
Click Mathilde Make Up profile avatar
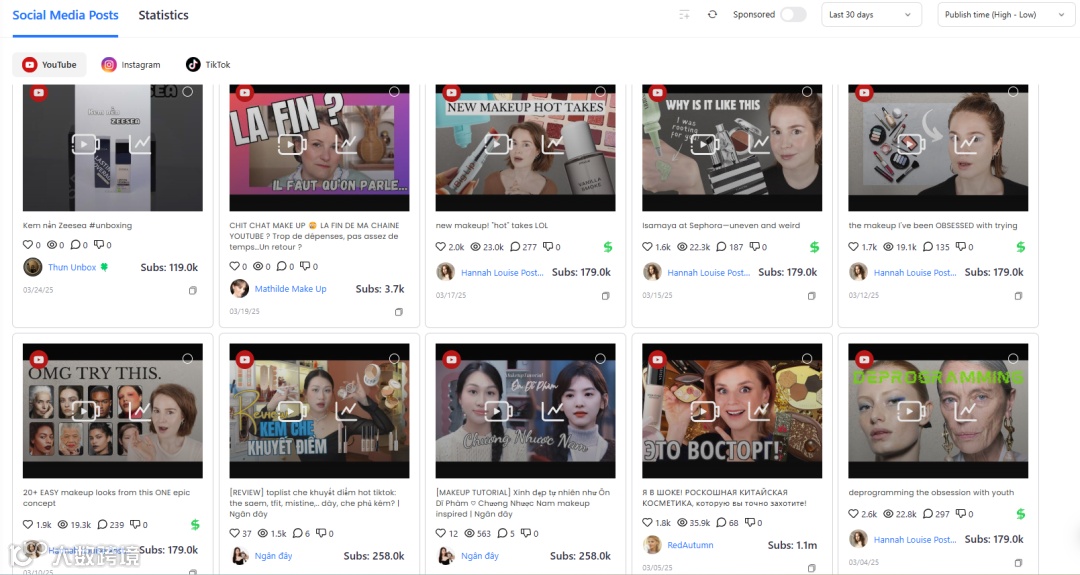[x=239, y=289]
